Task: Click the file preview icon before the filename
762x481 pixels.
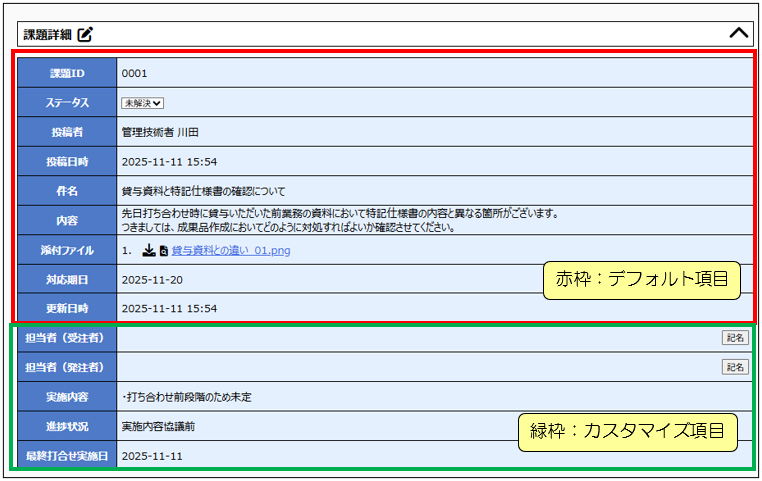Action: (163, 250)
